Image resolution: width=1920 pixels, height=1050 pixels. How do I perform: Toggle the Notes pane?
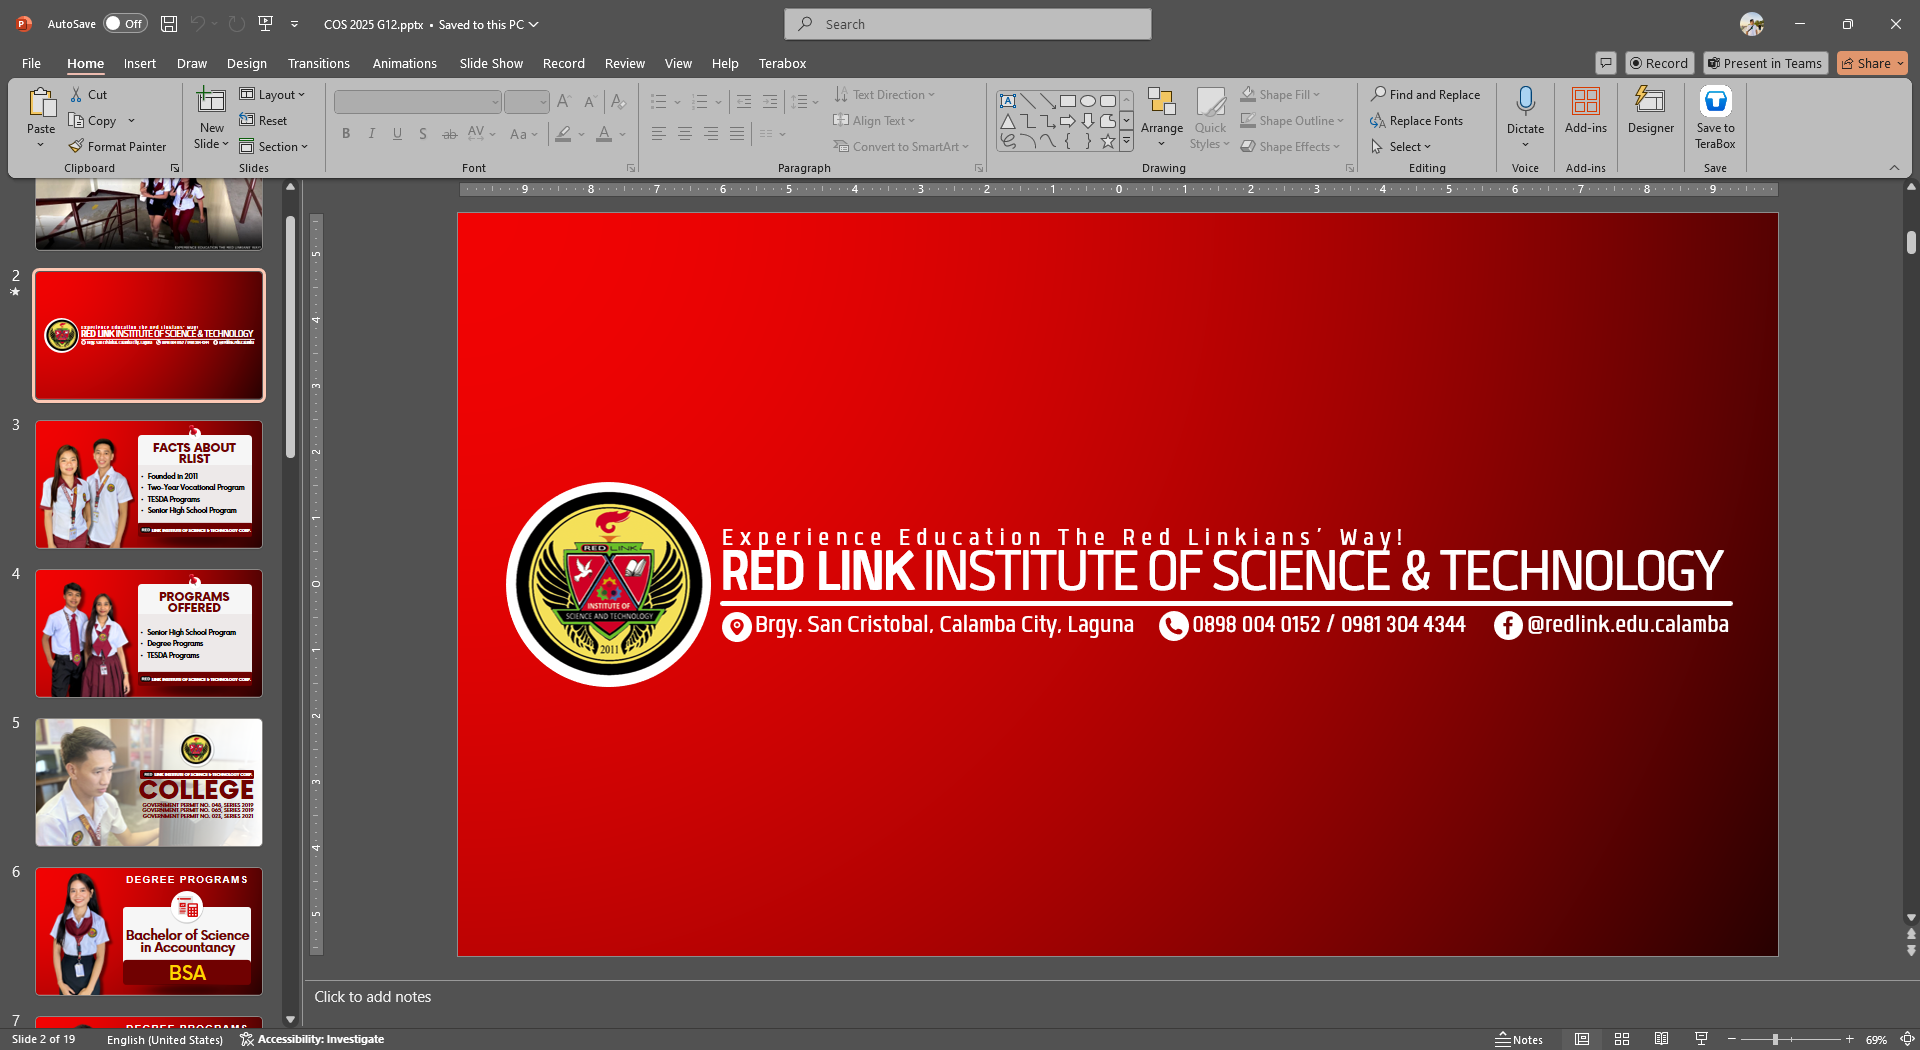[1519, 1040]
